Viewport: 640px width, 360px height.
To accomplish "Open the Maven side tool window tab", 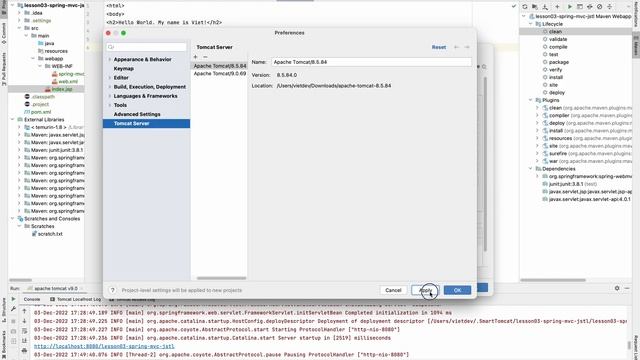I will [636, 46].
